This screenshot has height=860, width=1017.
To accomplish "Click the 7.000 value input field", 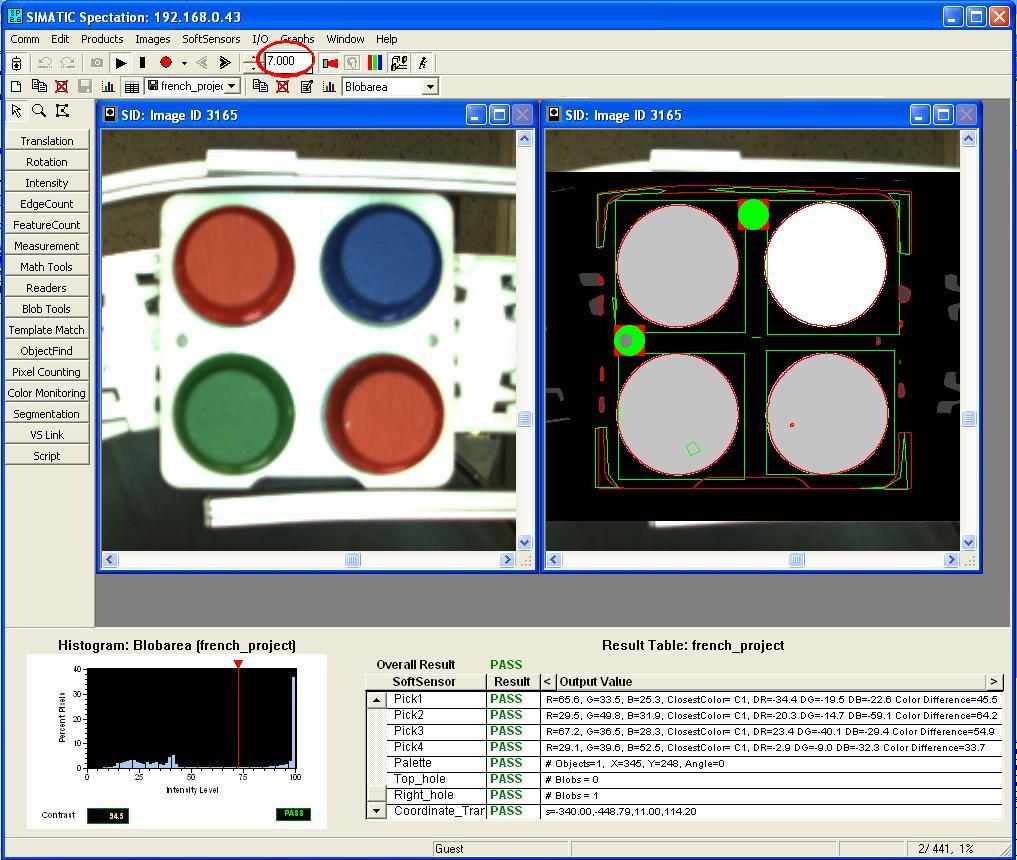I will [x=286, y=62].
